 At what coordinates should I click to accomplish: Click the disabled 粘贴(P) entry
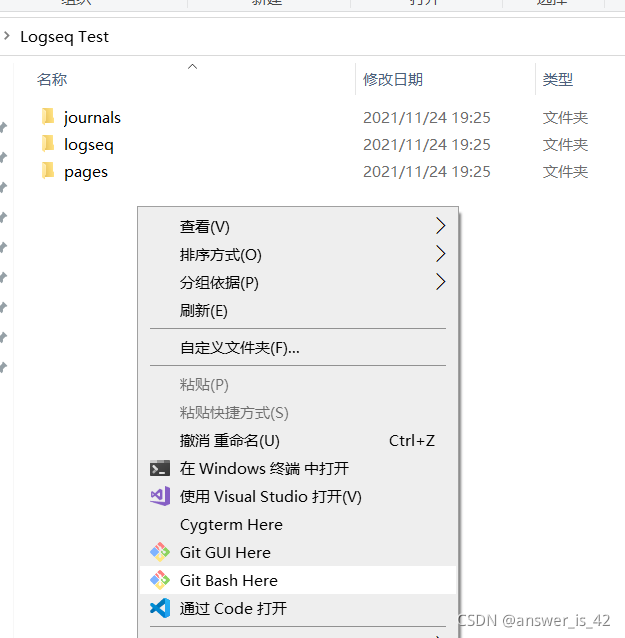[298, 385]
